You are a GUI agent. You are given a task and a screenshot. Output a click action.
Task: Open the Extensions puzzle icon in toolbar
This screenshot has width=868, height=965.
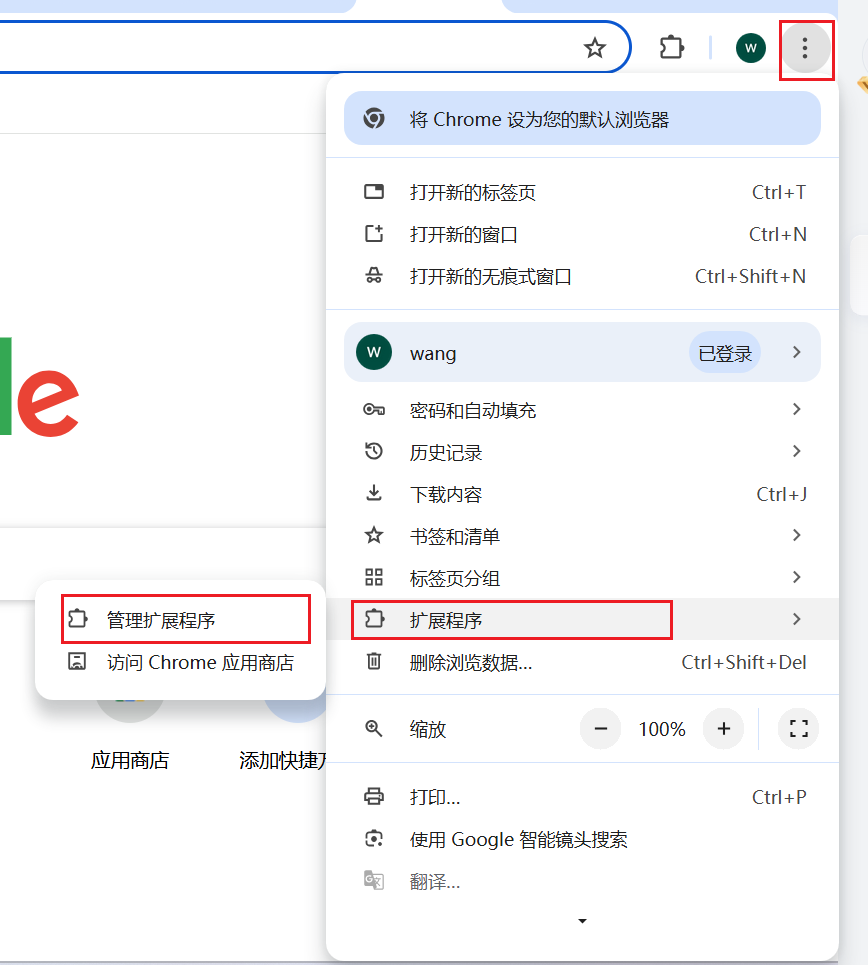coord(672,48)
